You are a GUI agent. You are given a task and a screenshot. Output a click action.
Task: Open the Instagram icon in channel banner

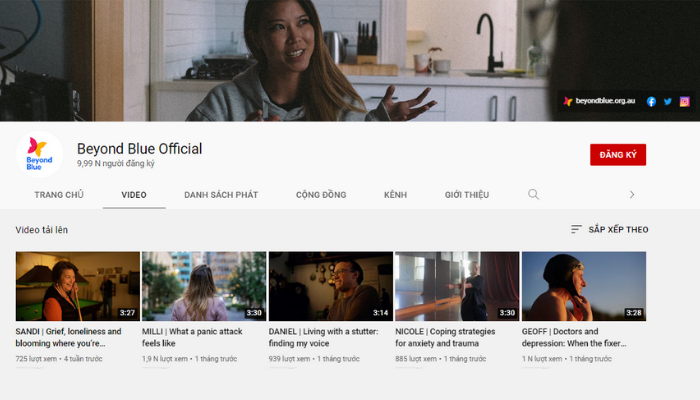tap(684, 101)
